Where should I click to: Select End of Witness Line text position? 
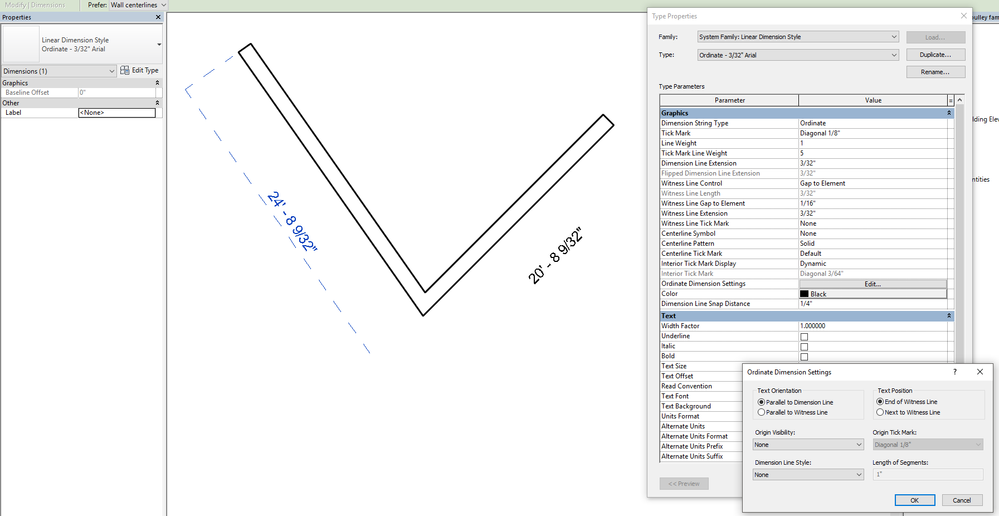click(880, 402)
